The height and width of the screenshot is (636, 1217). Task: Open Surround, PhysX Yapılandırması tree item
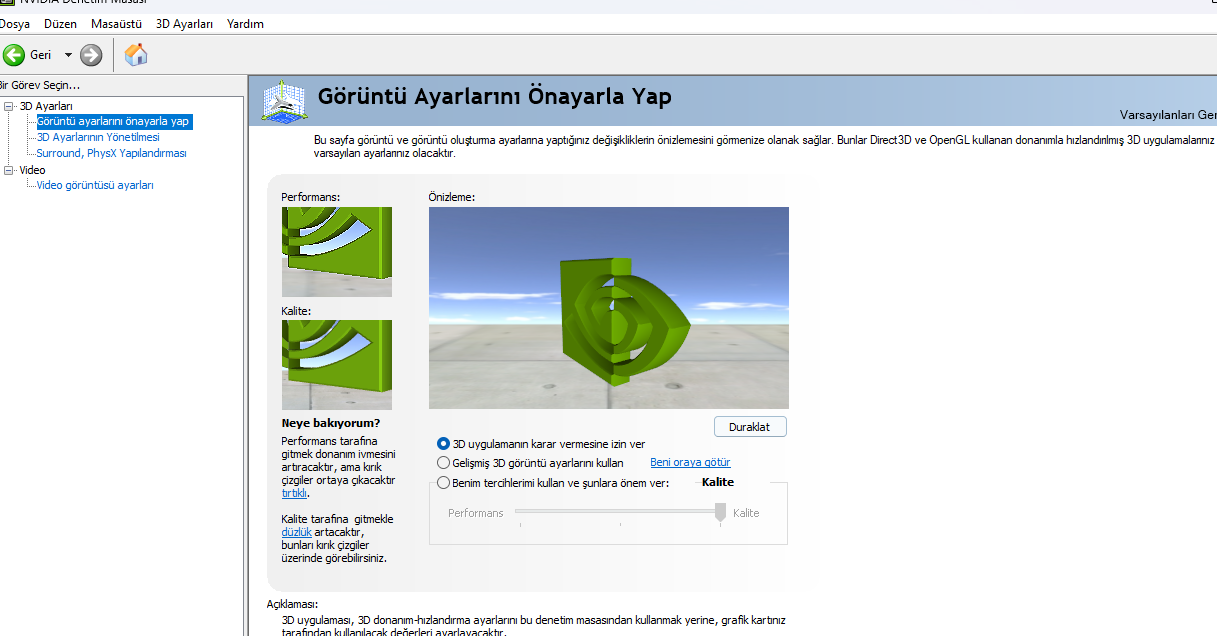(x=111, y=153)
